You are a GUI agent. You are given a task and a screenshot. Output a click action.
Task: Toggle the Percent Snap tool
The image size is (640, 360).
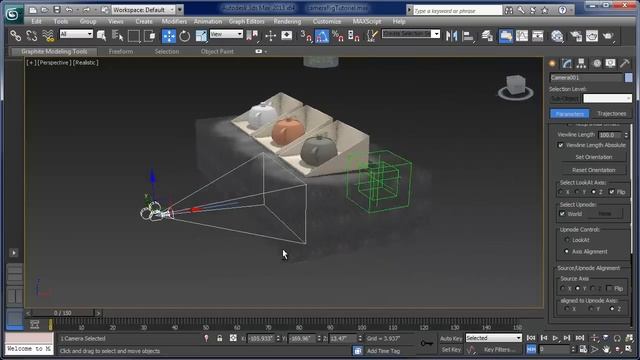338,36
